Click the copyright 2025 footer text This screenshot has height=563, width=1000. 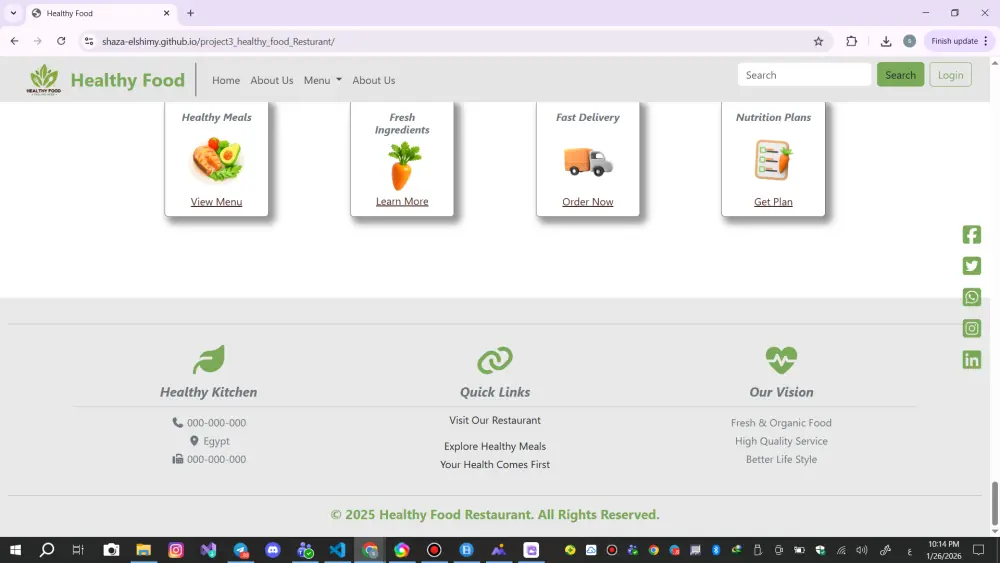tap(495, 515)
